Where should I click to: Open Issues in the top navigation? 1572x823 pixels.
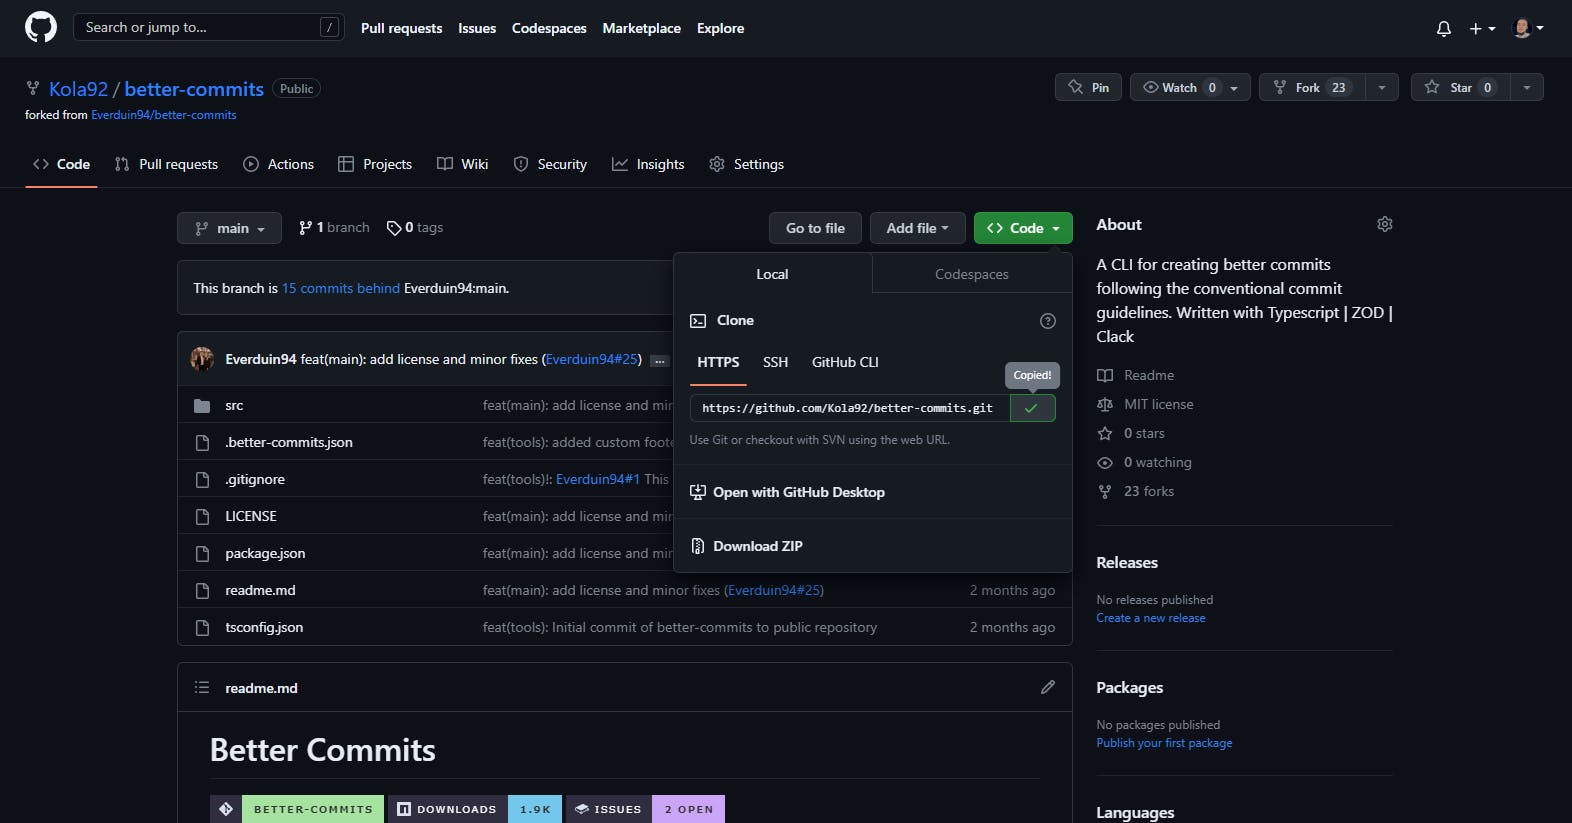477,28
